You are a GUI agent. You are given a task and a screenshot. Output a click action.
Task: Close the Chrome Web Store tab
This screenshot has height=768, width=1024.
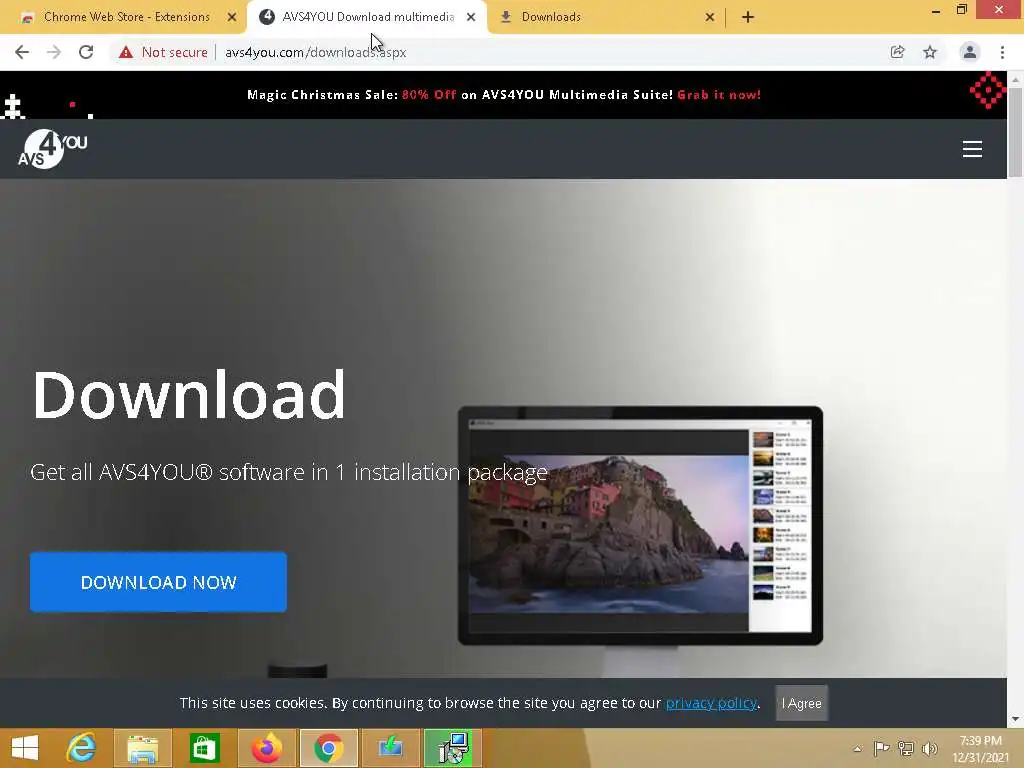coord(232,17)
